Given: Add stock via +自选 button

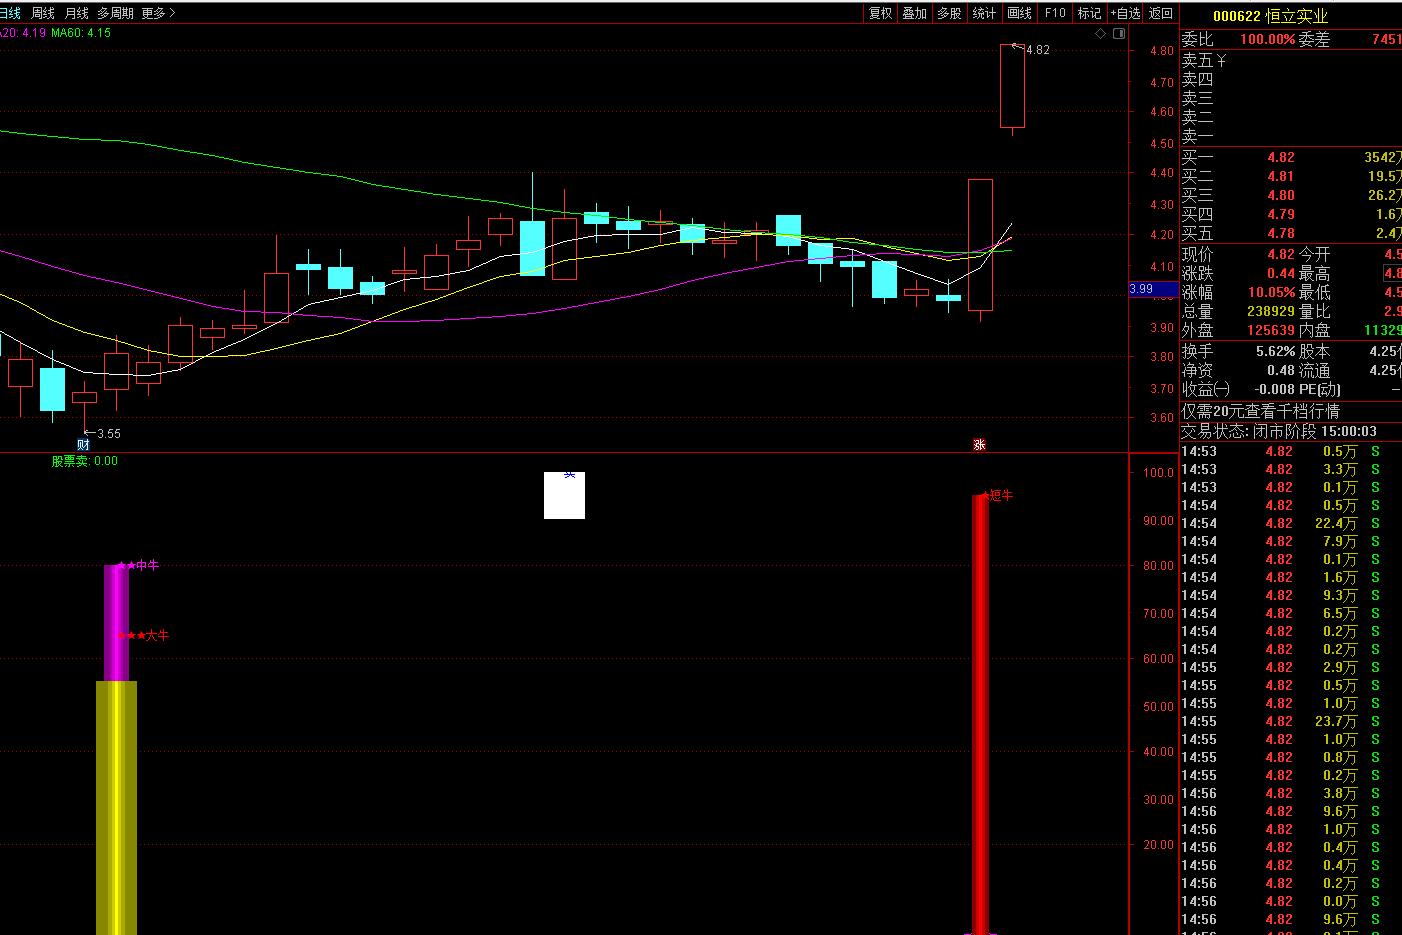Looking at the screenshot, I should (x=1125, y=13).
